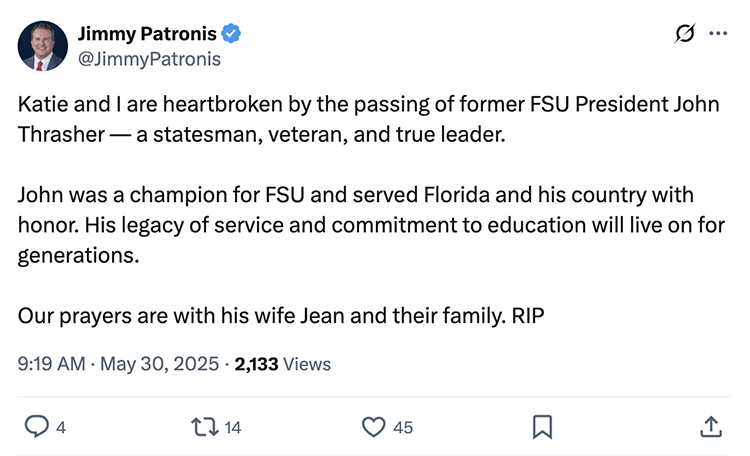Repost this tweet via the arrows icon
Viewport: 750px width, 456px height.
204,427
